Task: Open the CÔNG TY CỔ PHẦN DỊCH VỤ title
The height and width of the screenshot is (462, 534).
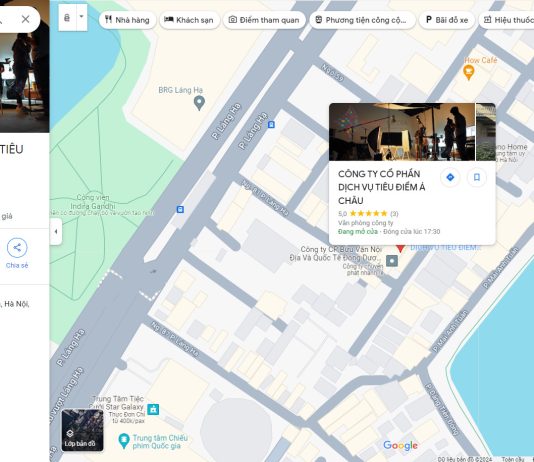Action: tap(381, 187)
